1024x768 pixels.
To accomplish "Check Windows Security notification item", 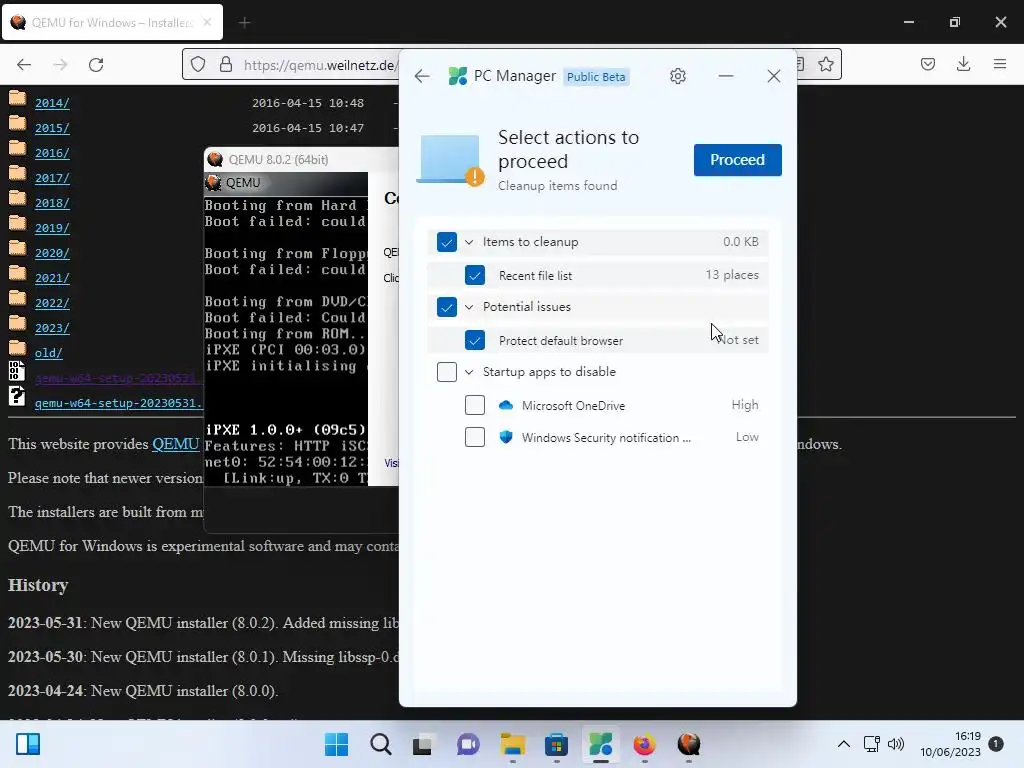I will click(475, 437).
